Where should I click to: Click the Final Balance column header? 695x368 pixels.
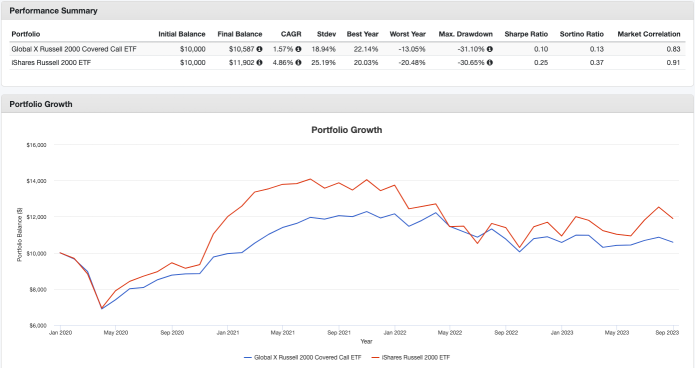[x=240, y=34]
